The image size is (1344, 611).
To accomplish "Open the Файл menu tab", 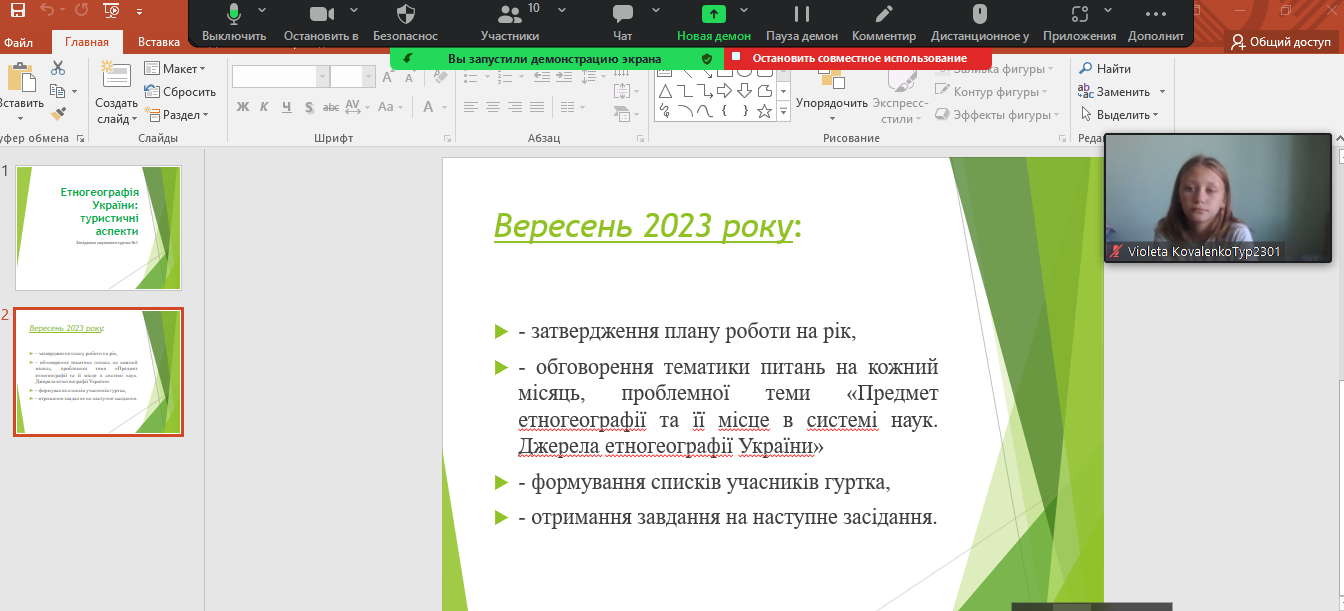I will coord(18,42).
